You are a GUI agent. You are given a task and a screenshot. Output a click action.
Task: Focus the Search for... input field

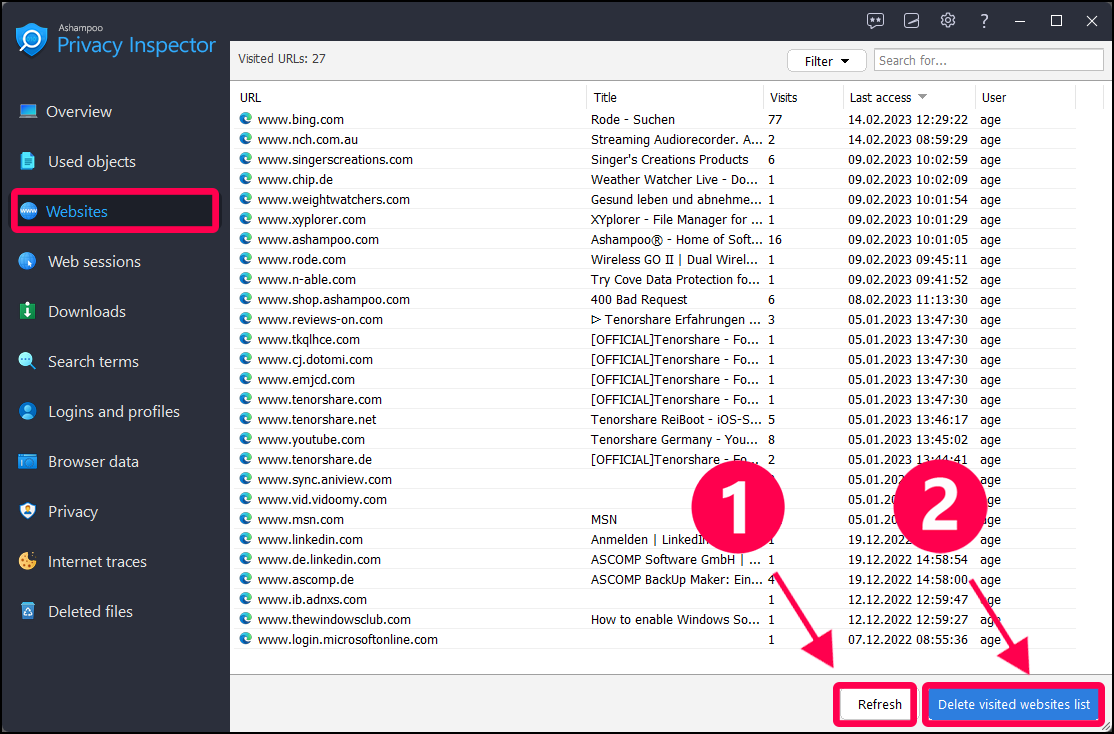pyautogui.click(x=988, y=60)
